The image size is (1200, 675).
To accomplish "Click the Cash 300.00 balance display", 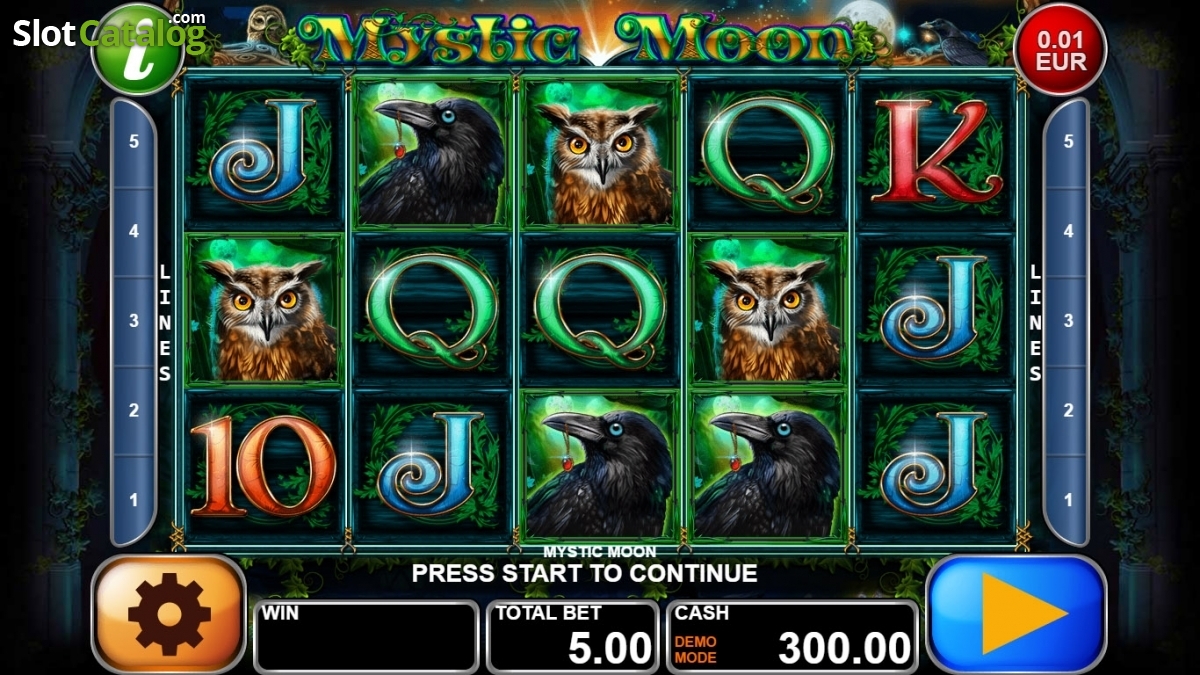I will point(792,636).
